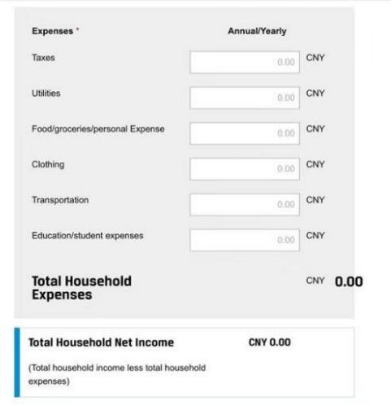Viewport: 392px width, 406px height.
Task: Click the net income explanation note
Action: (x=117, y=375)
